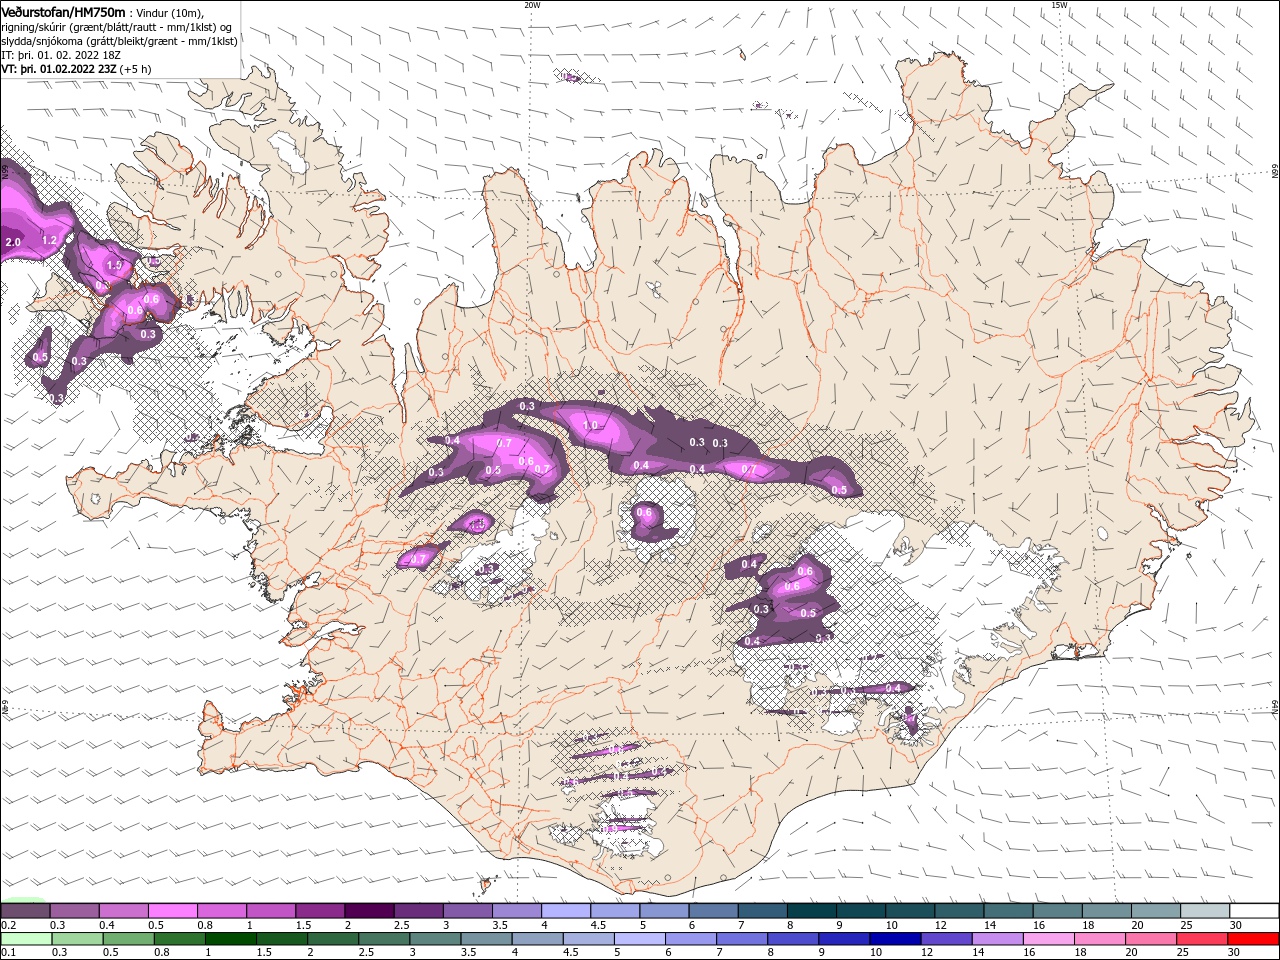1280x960 pixels.
Task: Click the darkest purple swatch labeled 2 in top legend row
Action: (369, 911)
